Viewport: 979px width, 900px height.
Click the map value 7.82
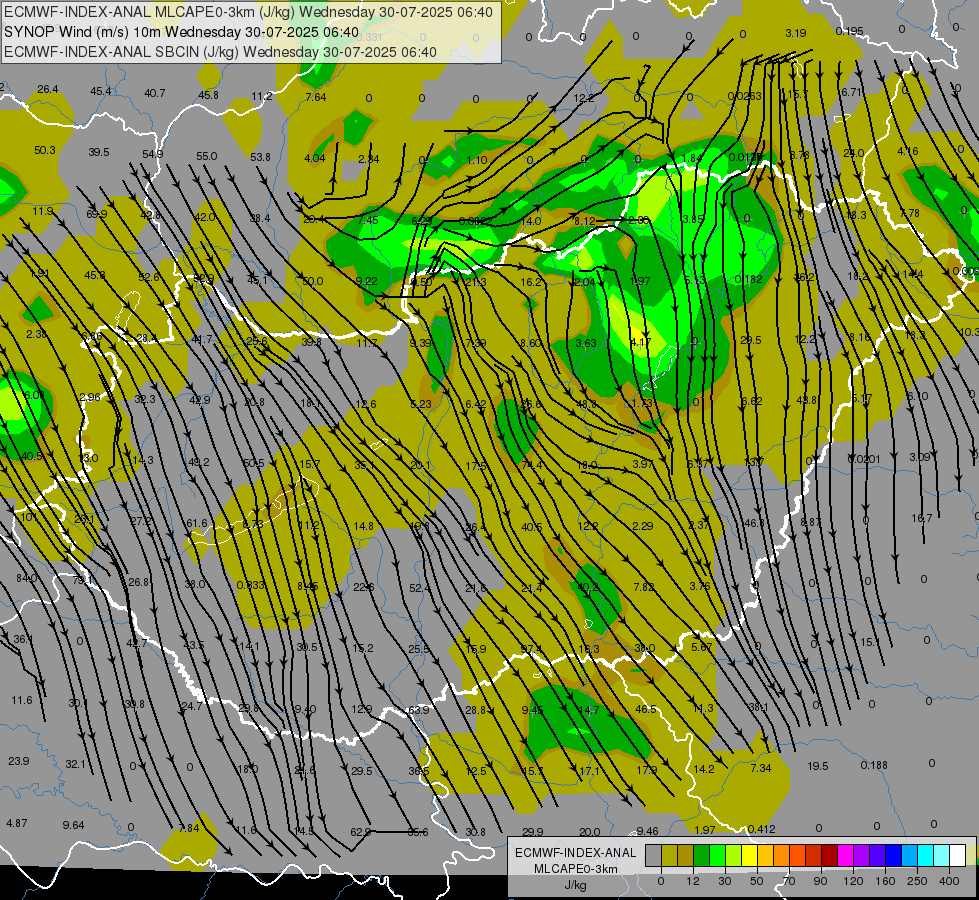(643, 587)
